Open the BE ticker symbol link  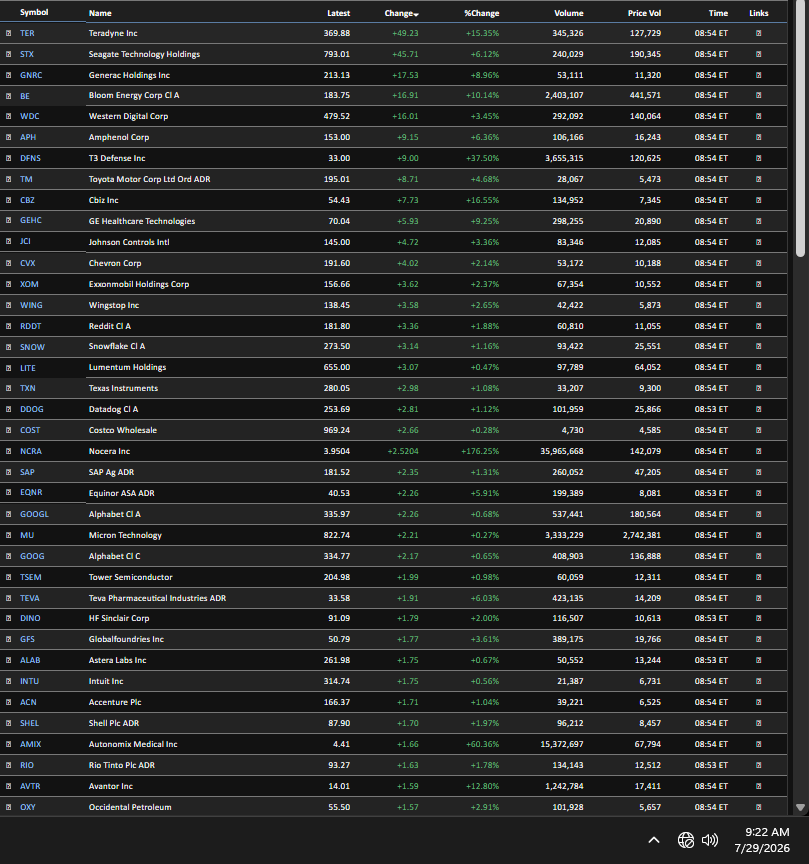[25, 96]
